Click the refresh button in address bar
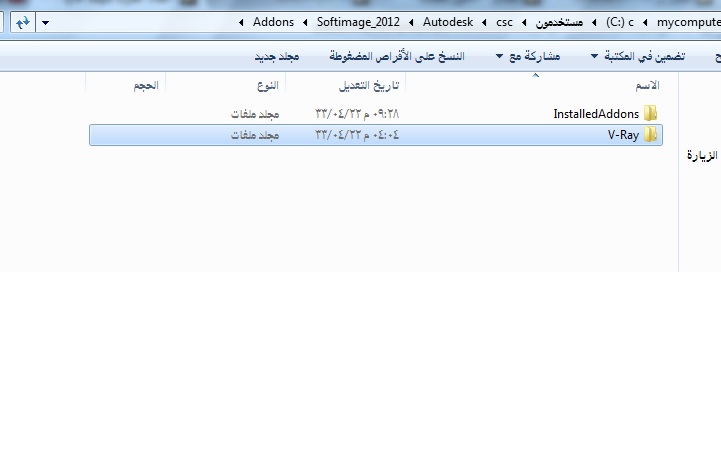 (x=23, y=22)
